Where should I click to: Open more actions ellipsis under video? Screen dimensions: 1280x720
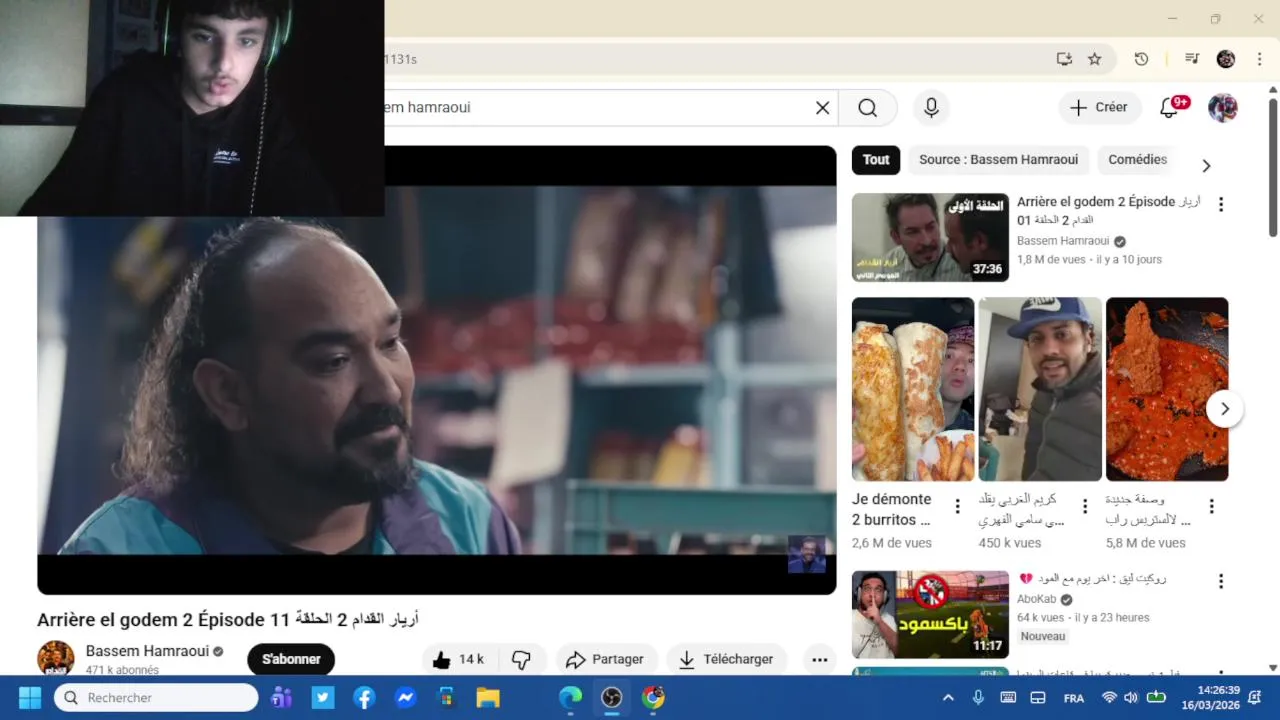(819, 660)
